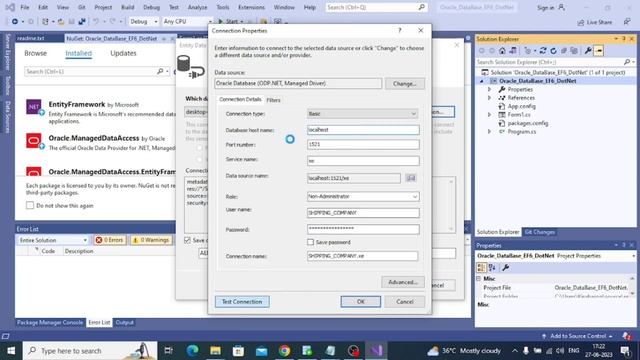
Task: Open the Debug configuration dropdown
Action: 143,21
